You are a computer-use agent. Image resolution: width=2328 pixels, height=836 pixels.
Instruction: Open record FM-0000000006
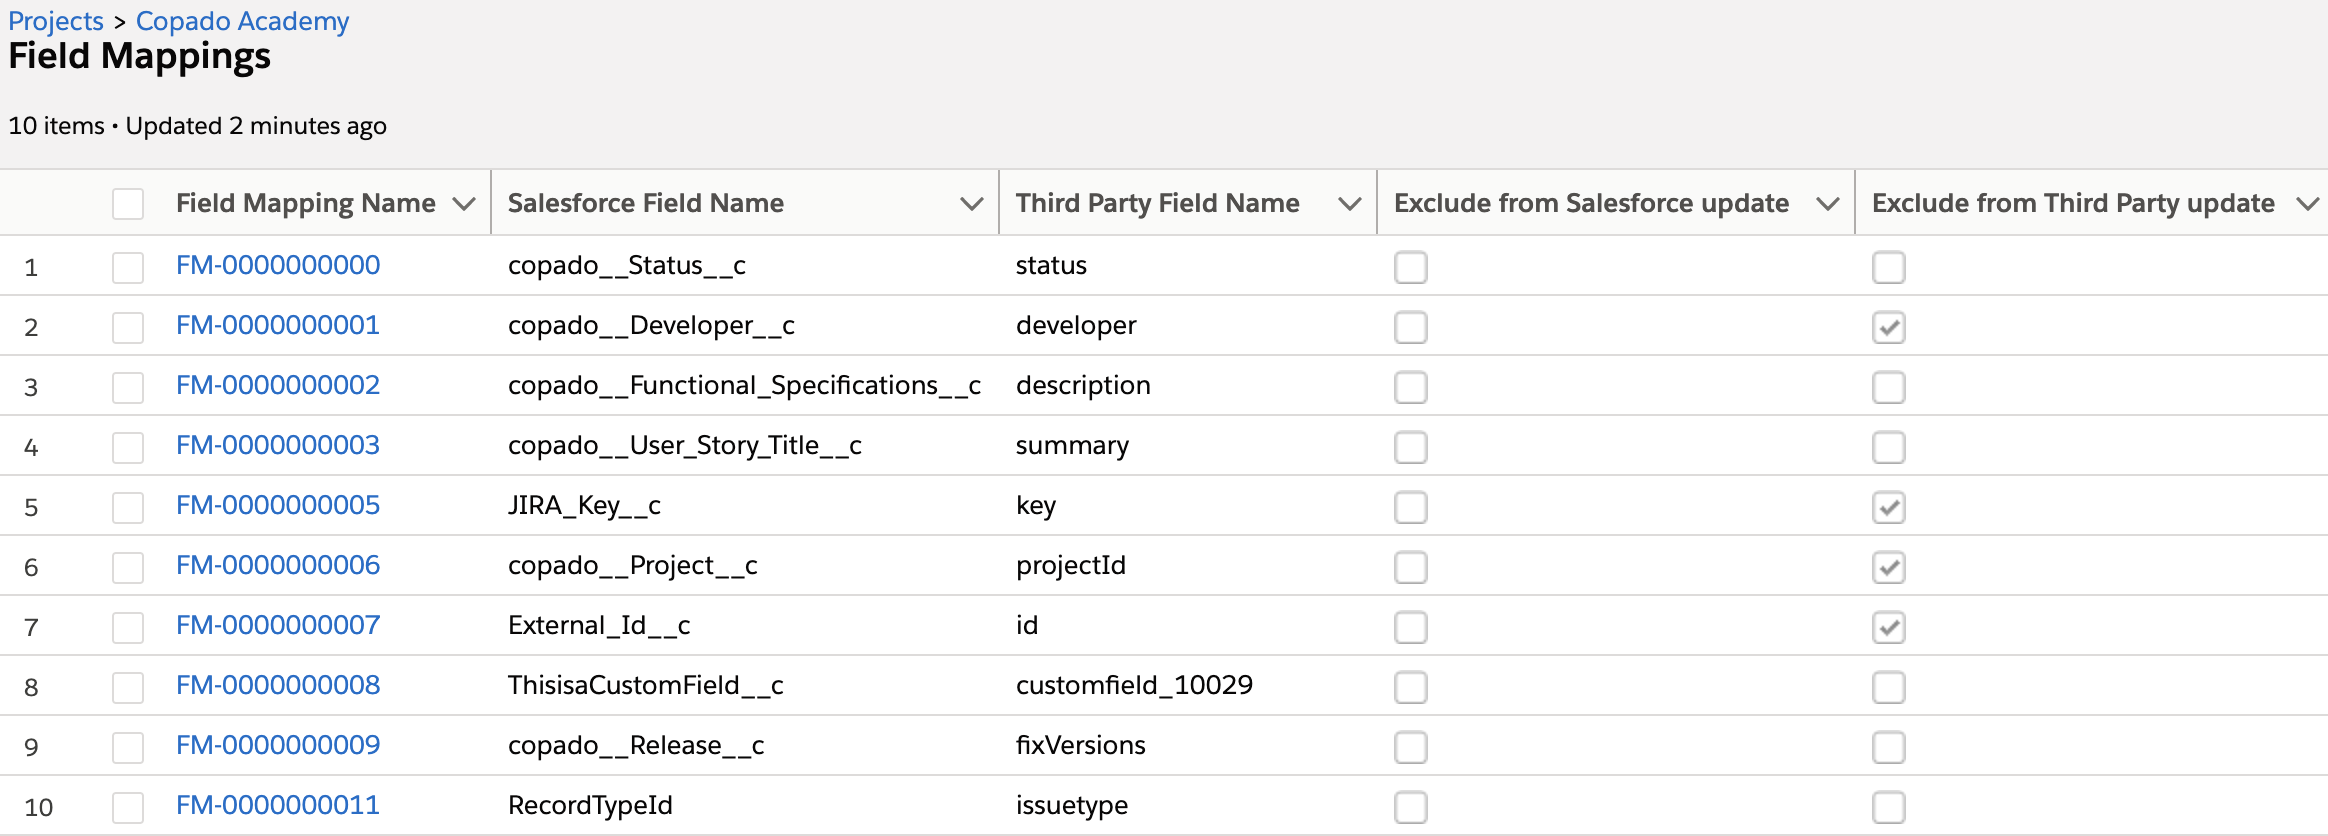(278, 565)
